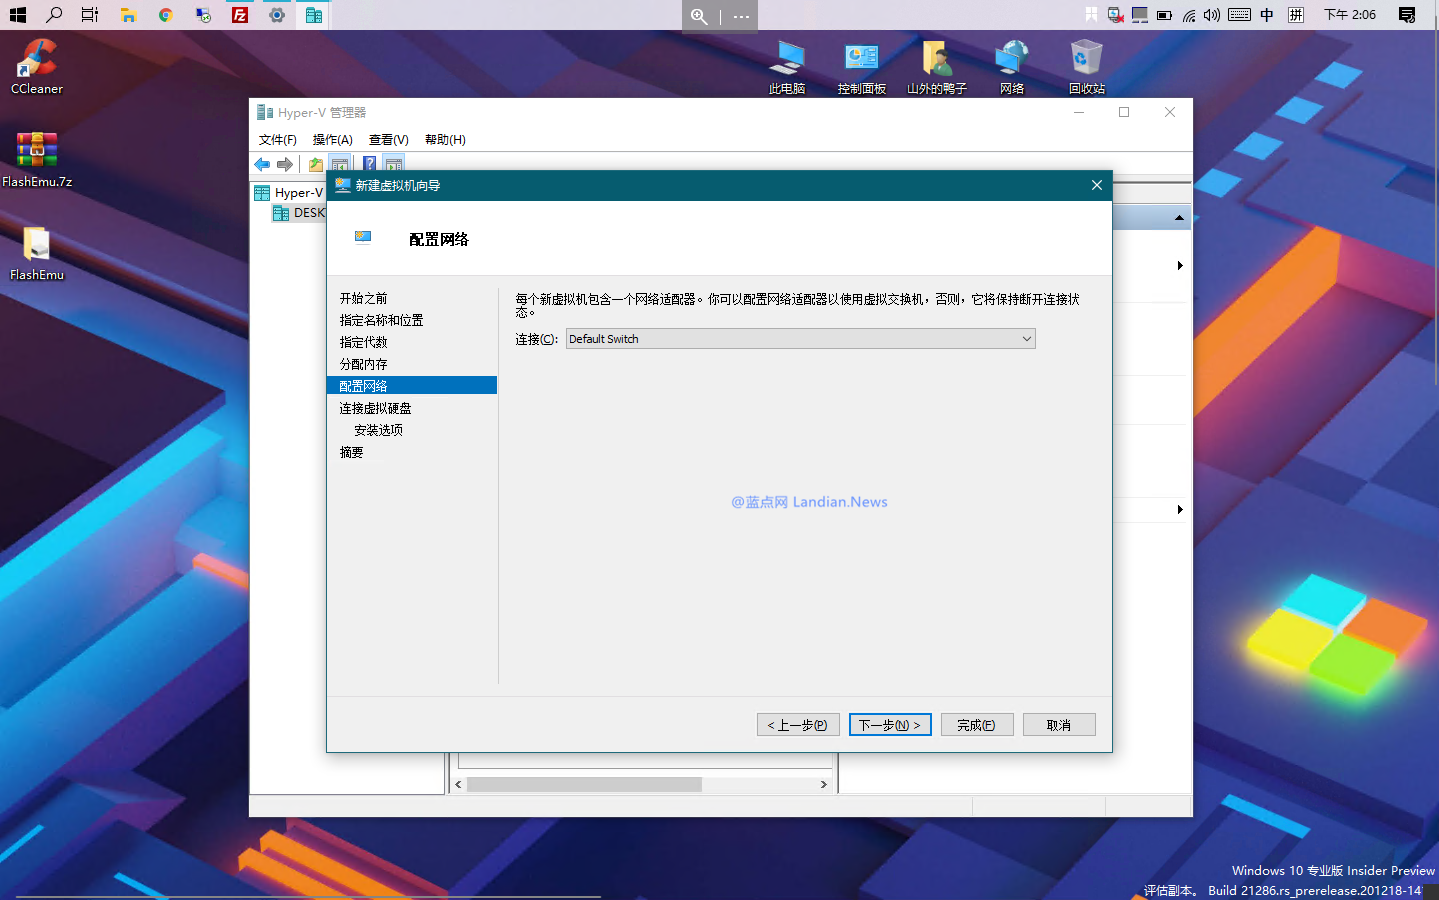Click the zoom magnifier in the top bar
1439x900 pixels.
point(699,16)
